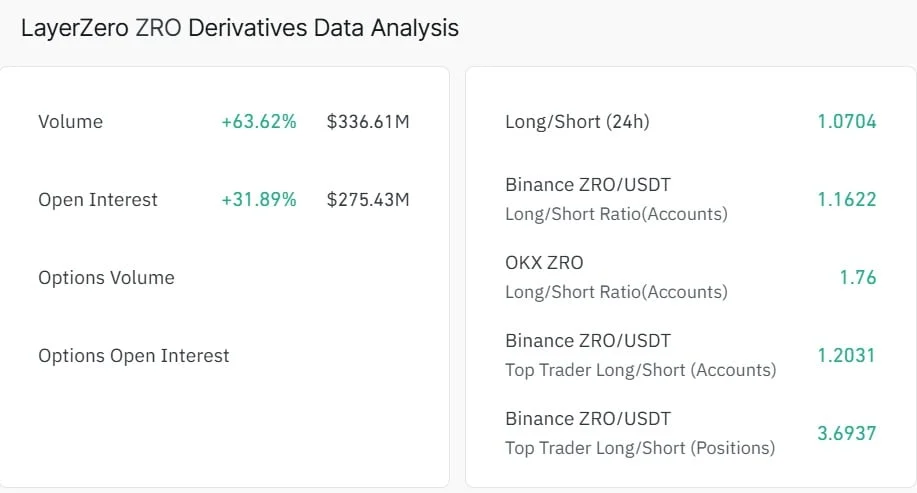The width and height of the screenshot is (917, 493).
Task: Select the Options Open Interest row
Action: pos(224,356)
